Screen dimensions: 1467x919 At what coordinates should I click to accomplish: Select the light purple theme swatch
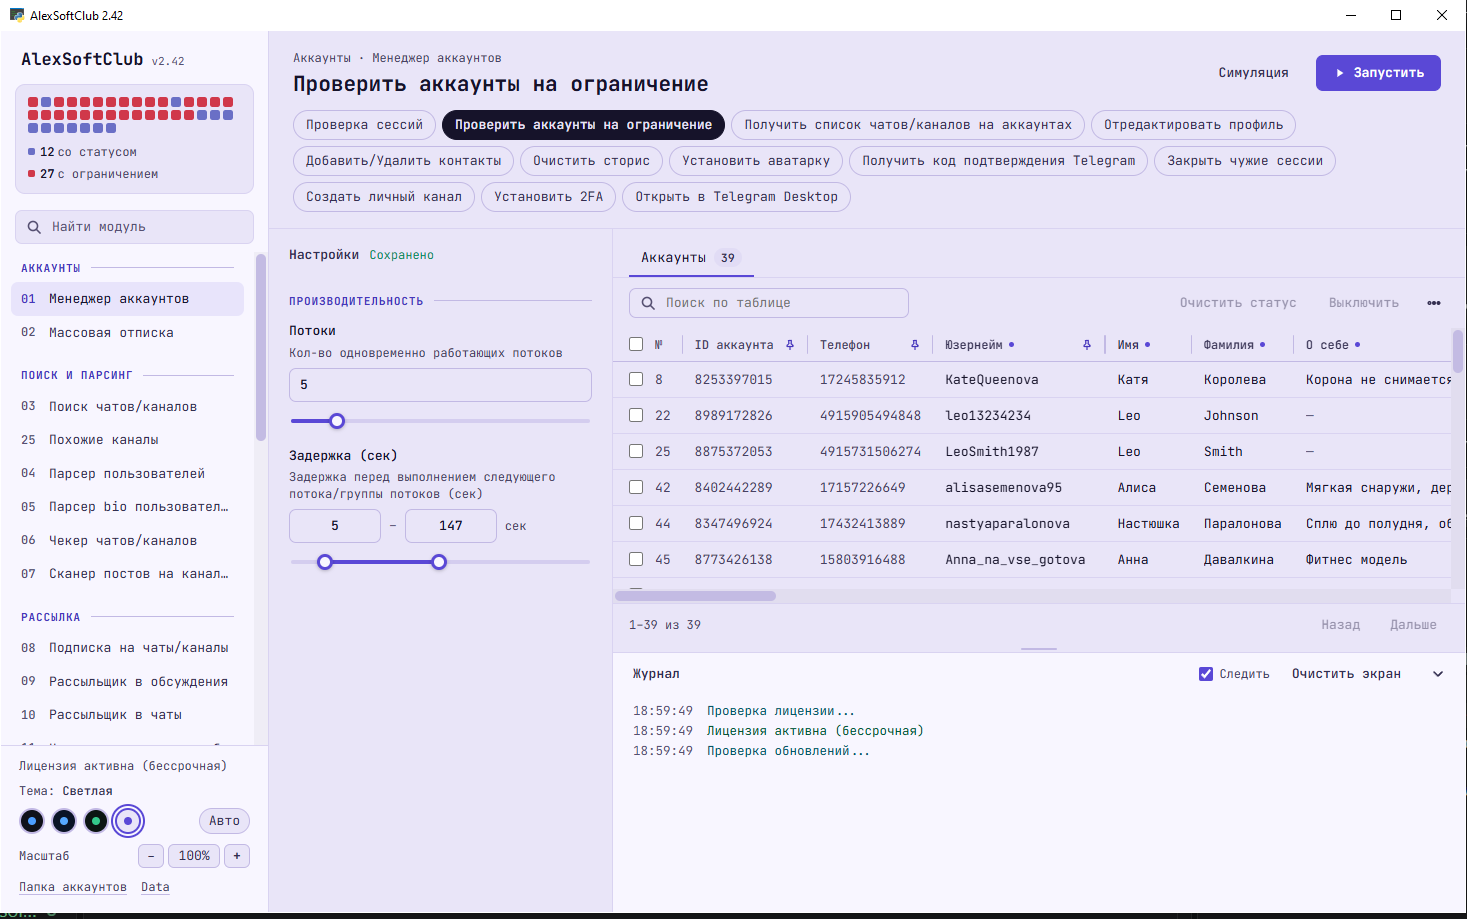[128, 821]
